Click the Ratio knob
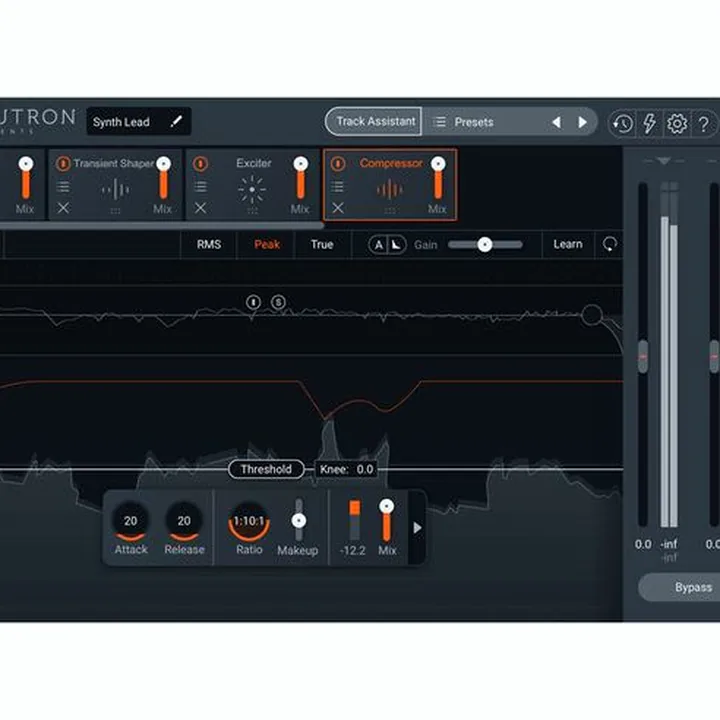The height and width of the screenshot is (720, 720). point(249,521)
